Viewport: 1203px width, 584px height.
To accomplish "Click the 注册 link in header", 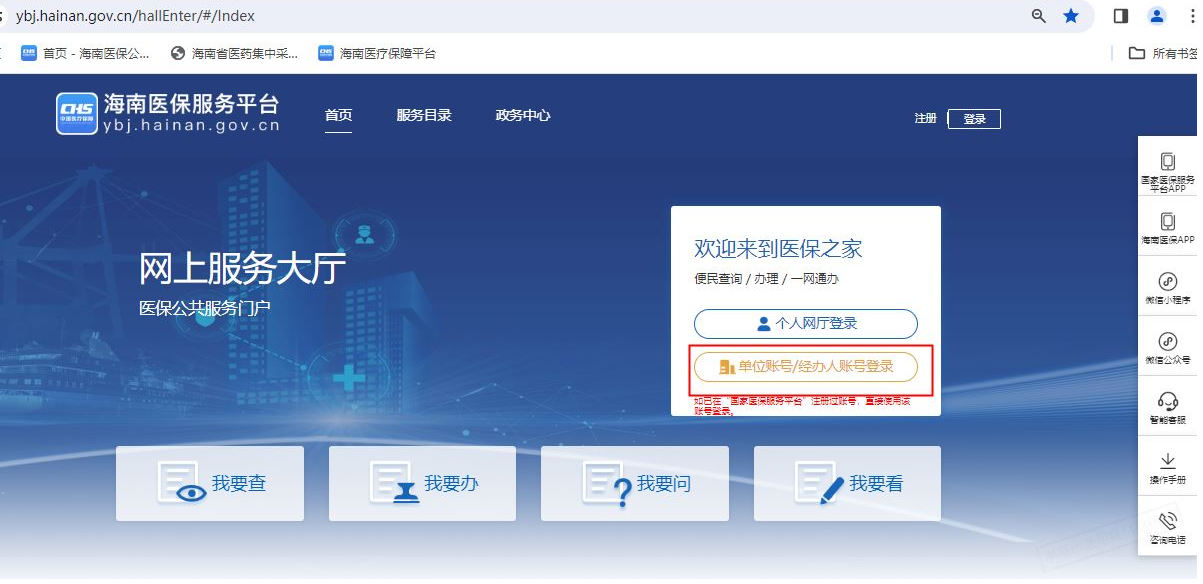I will point(925,119).
